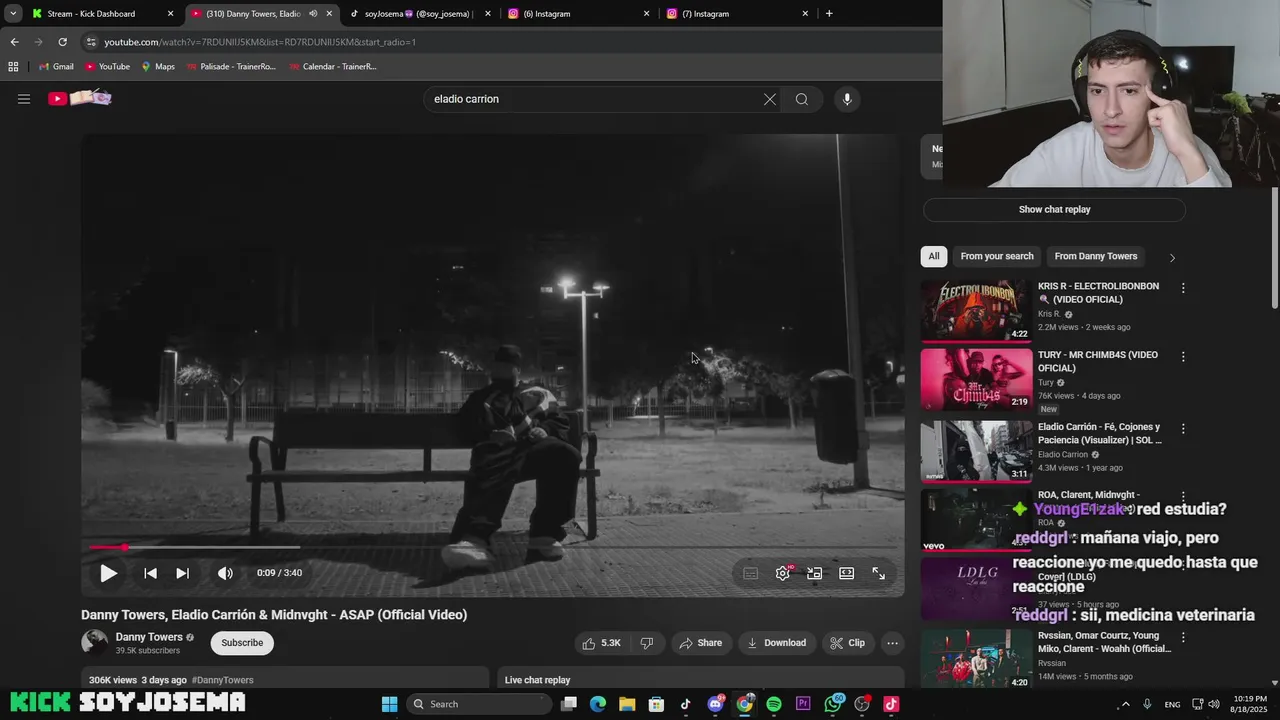Image resolution: width=1280 pixels, height=720 pixels.
Task: Open YouTube guide hamburger menu
Action: point(24,99)
